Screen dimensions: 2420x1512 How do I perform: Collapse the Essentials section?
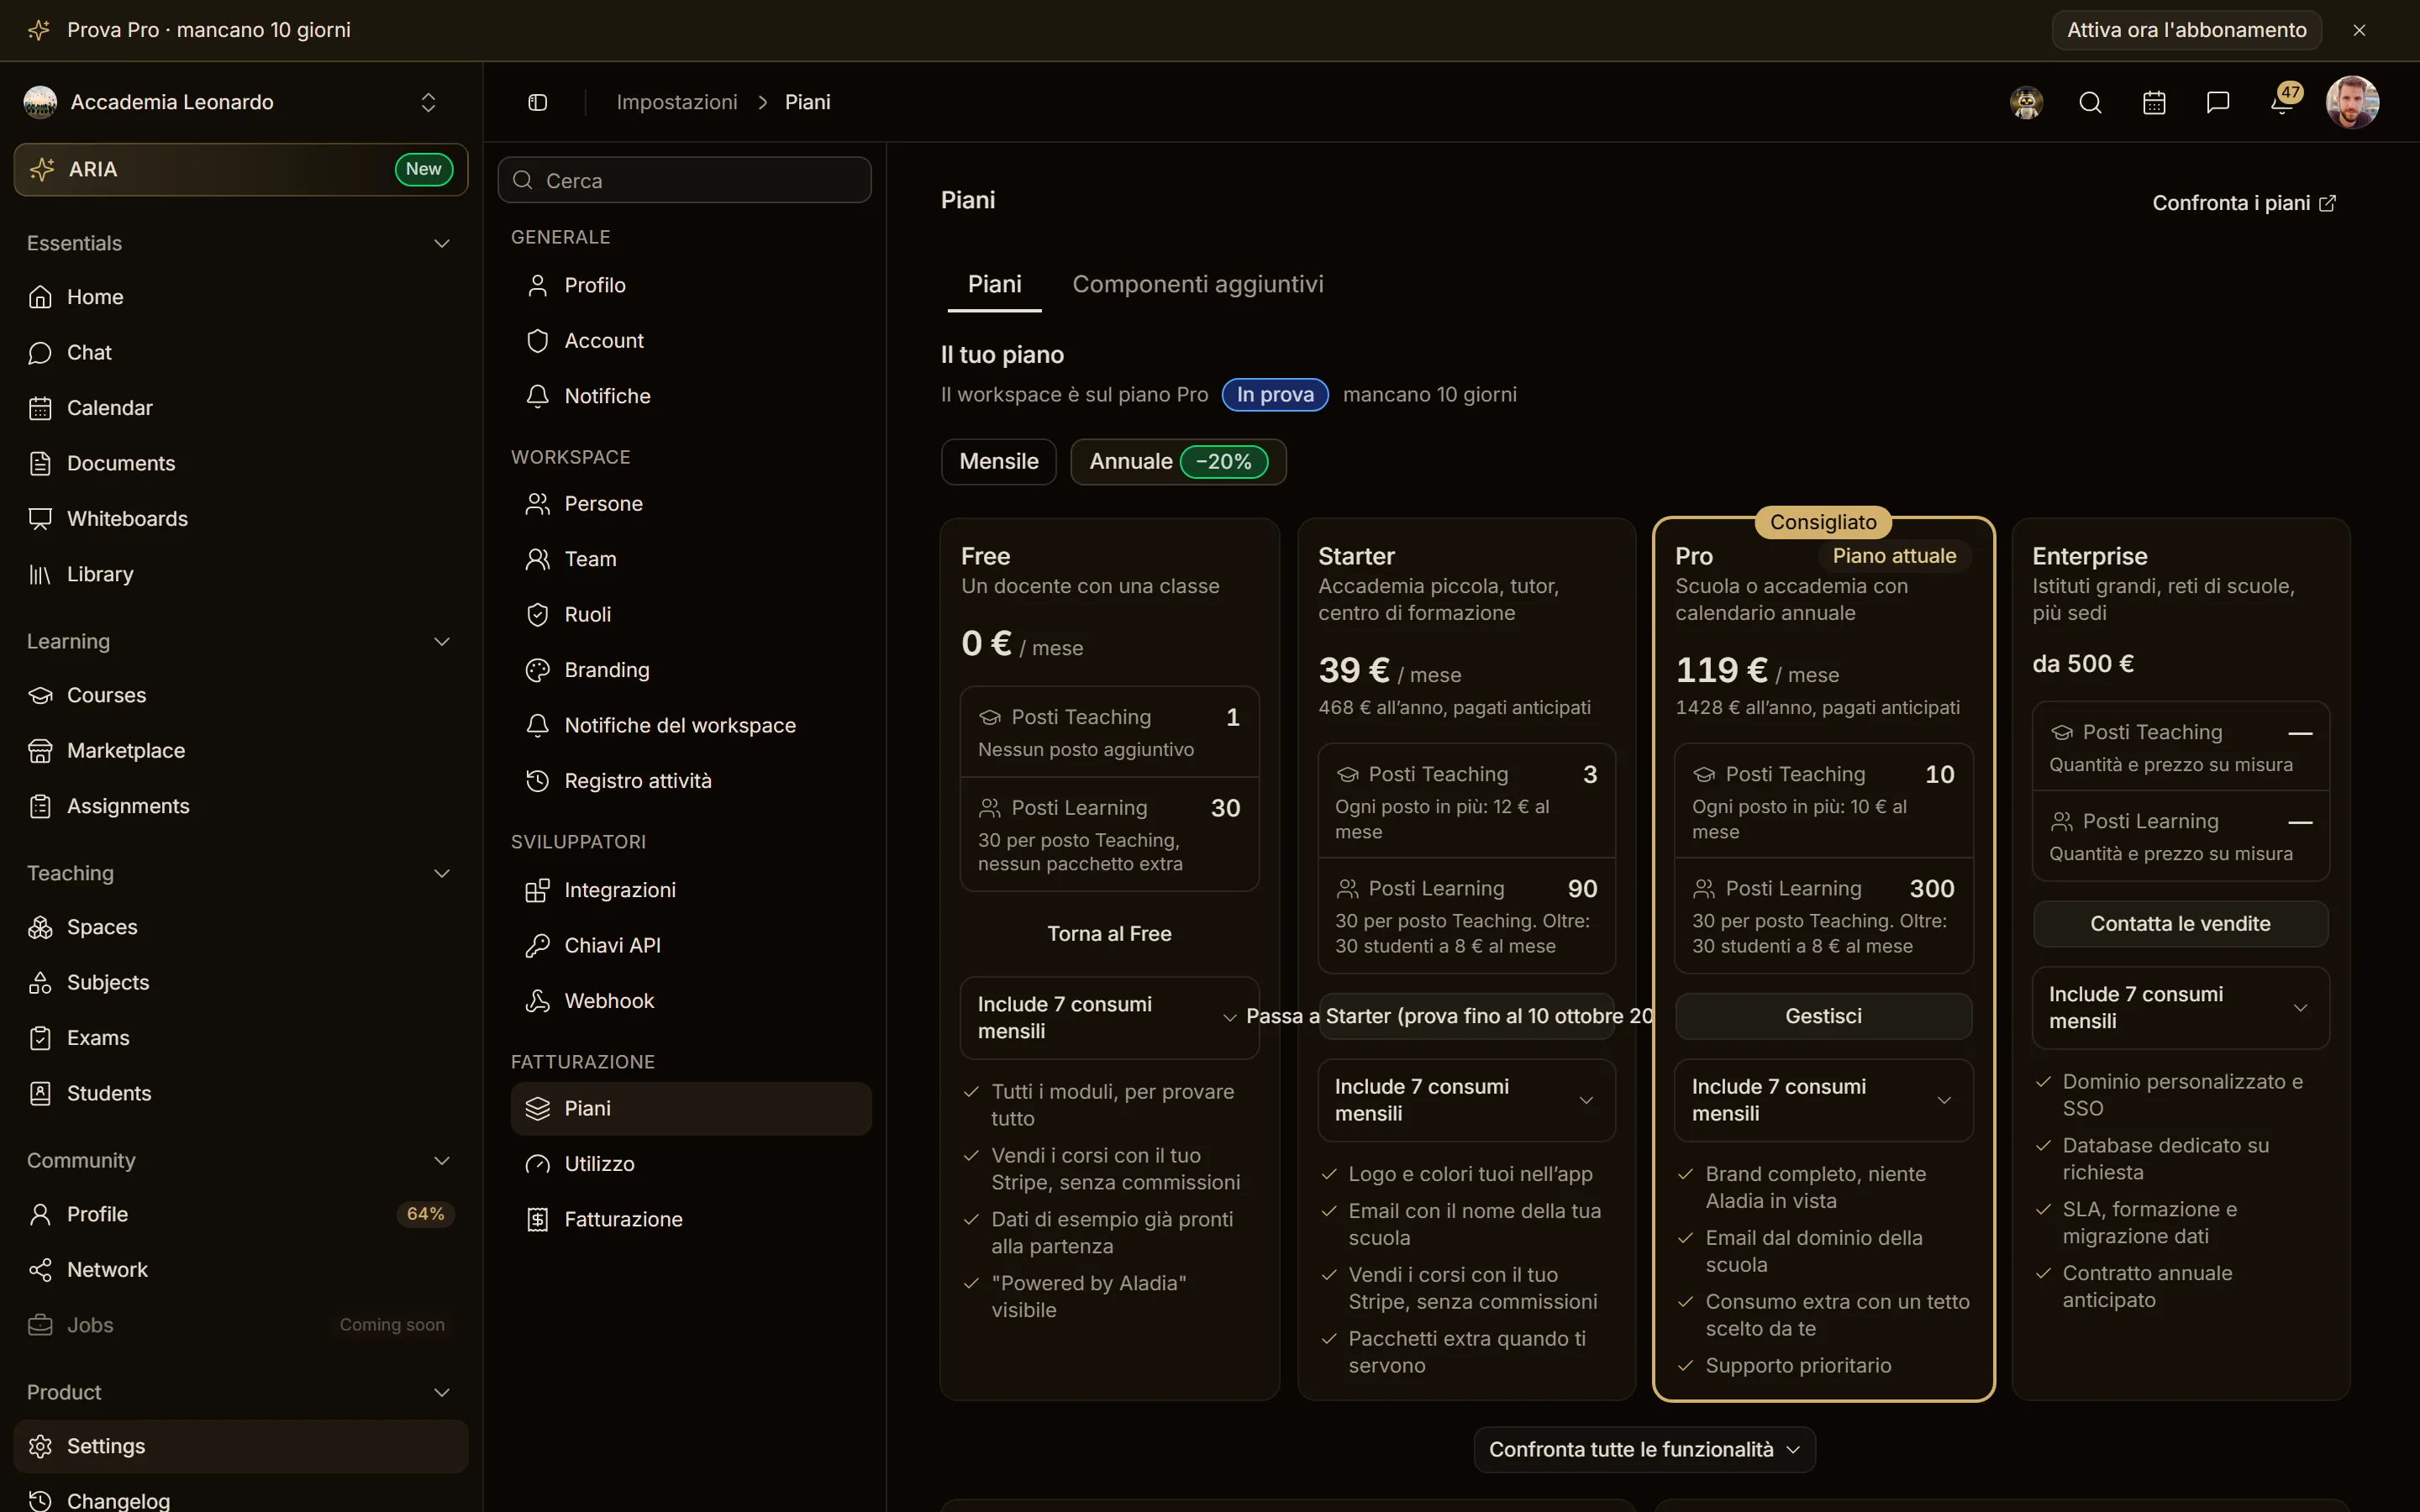(x=441, y=244)
